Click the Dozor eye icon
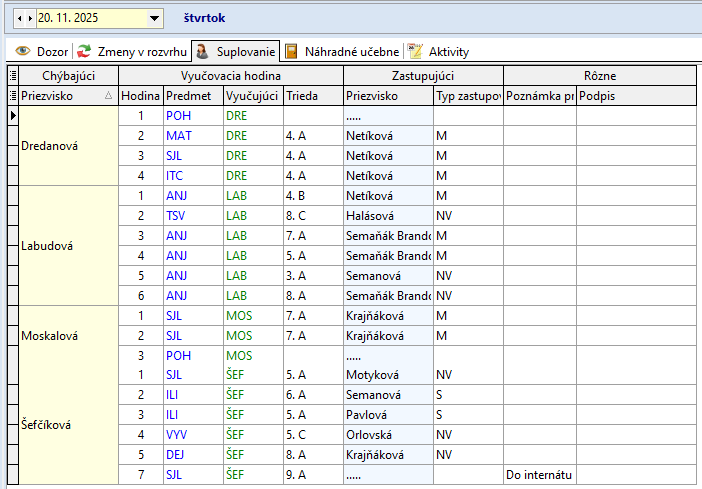 pos(22,51)
